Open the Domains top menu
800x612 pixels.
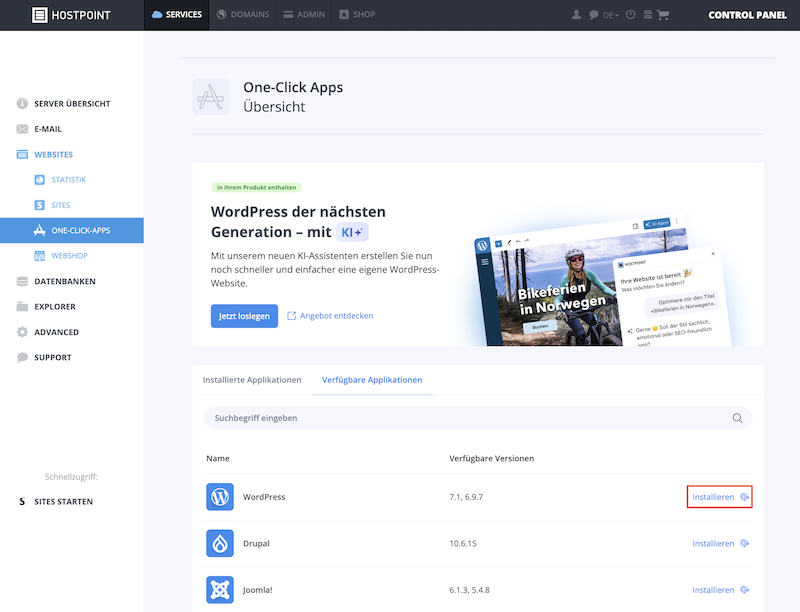(x=243, y=15)
